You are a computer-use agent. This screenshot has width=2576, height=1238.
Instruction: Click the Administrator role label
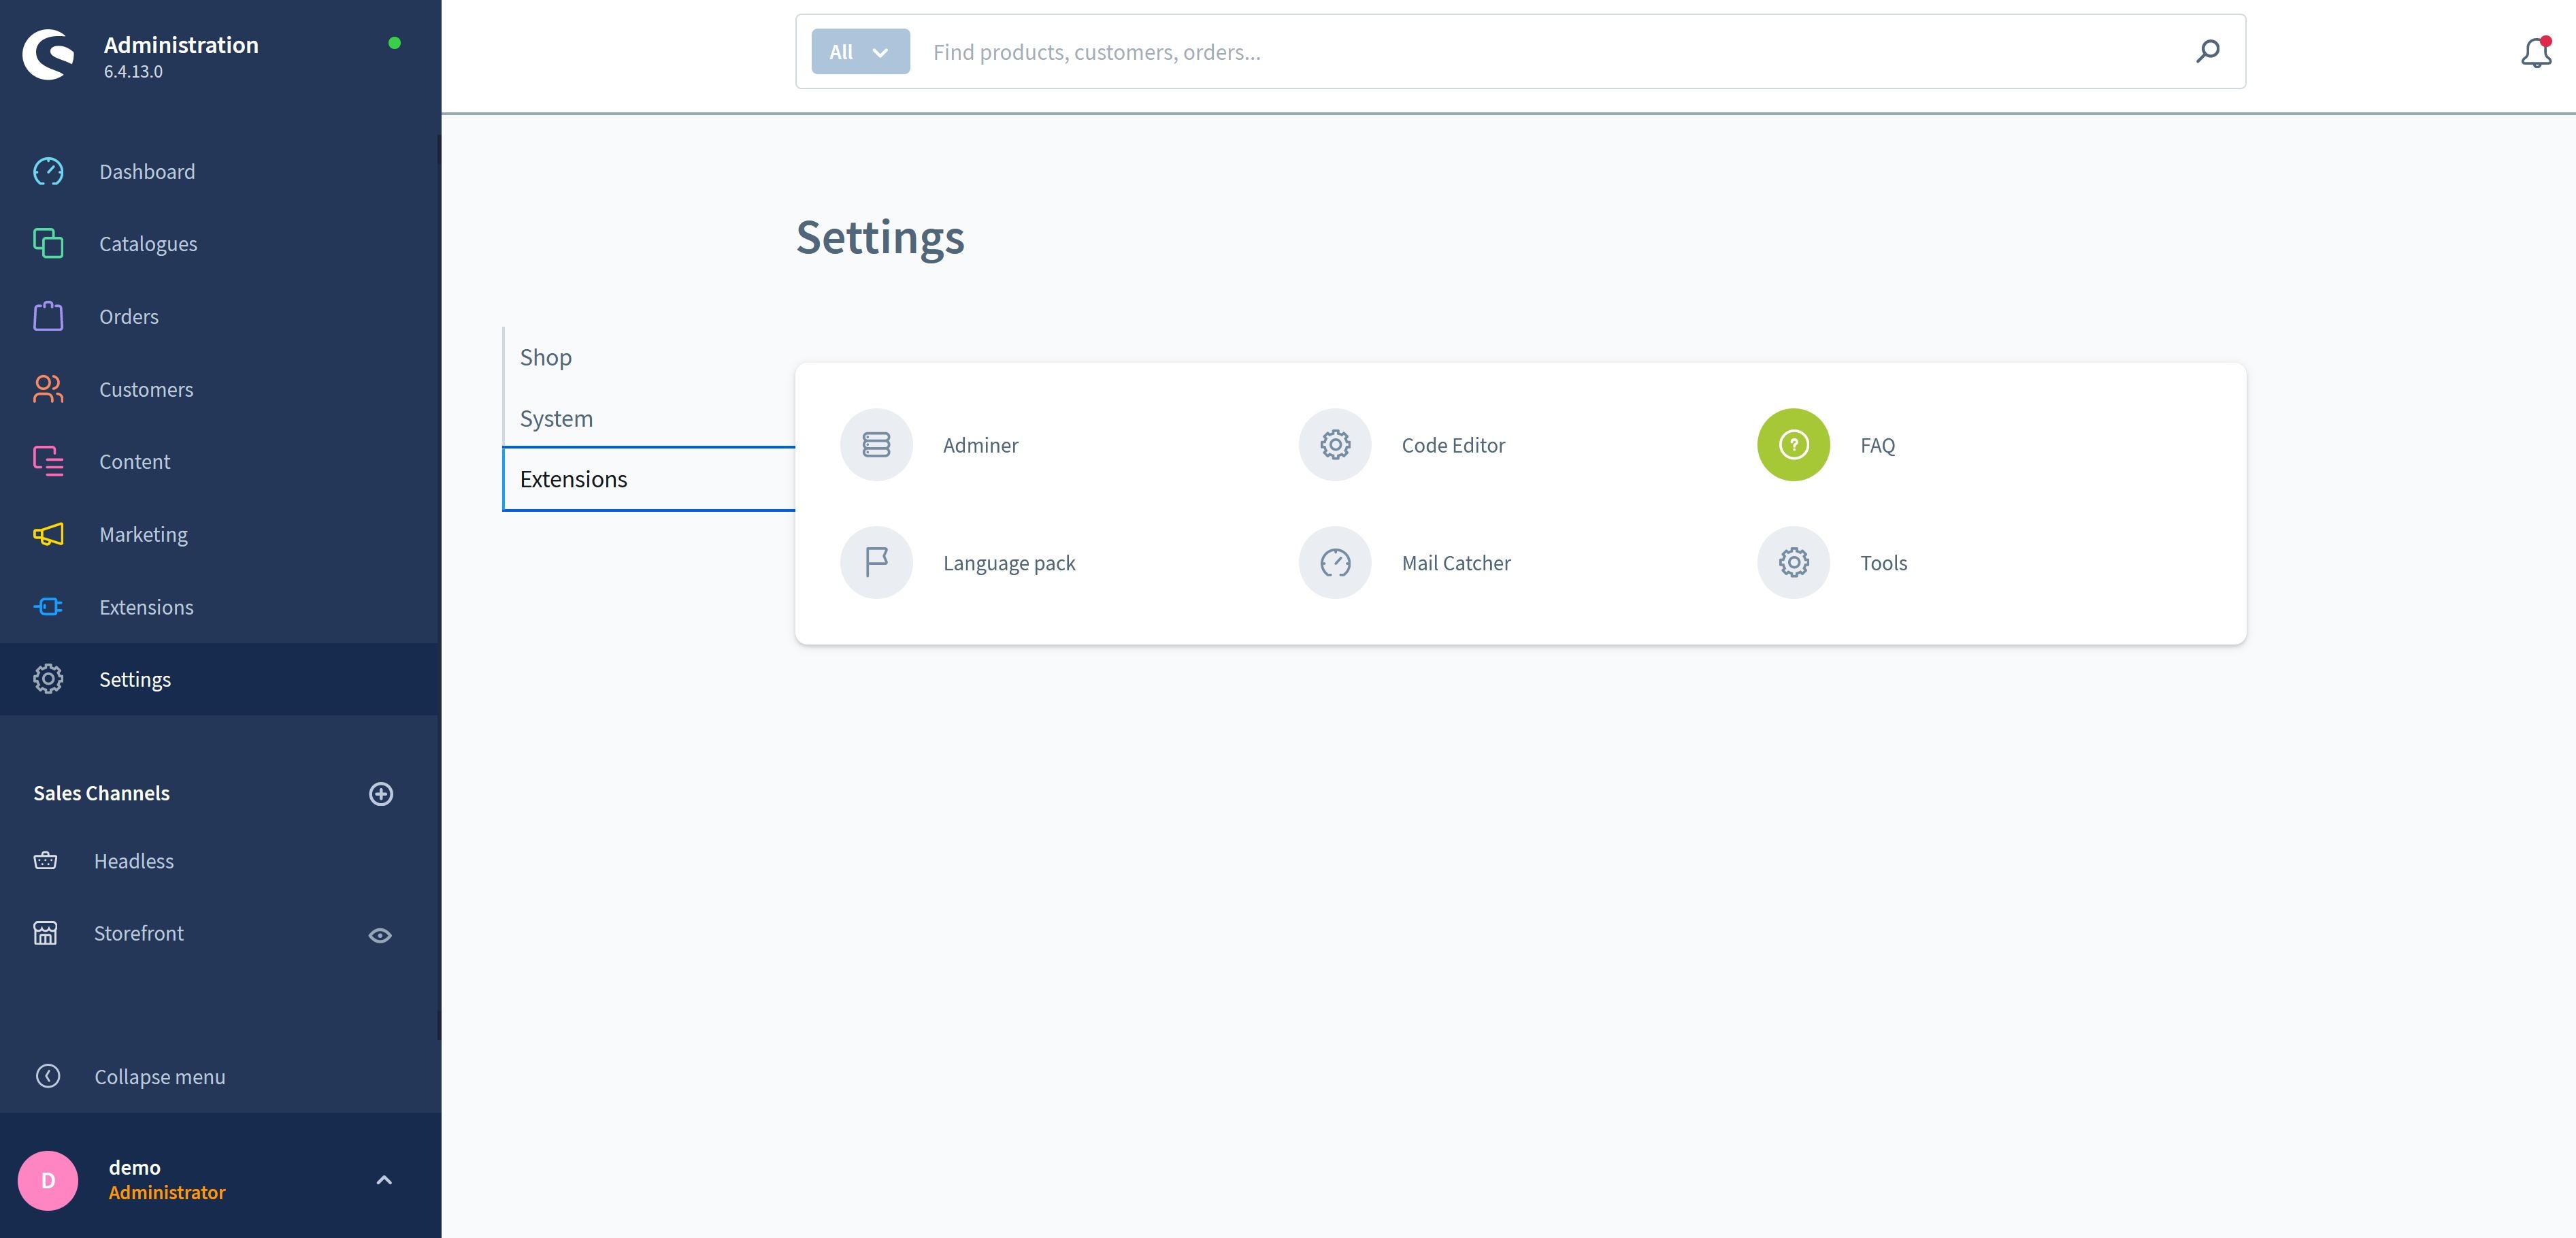(x=167, y=1193)
